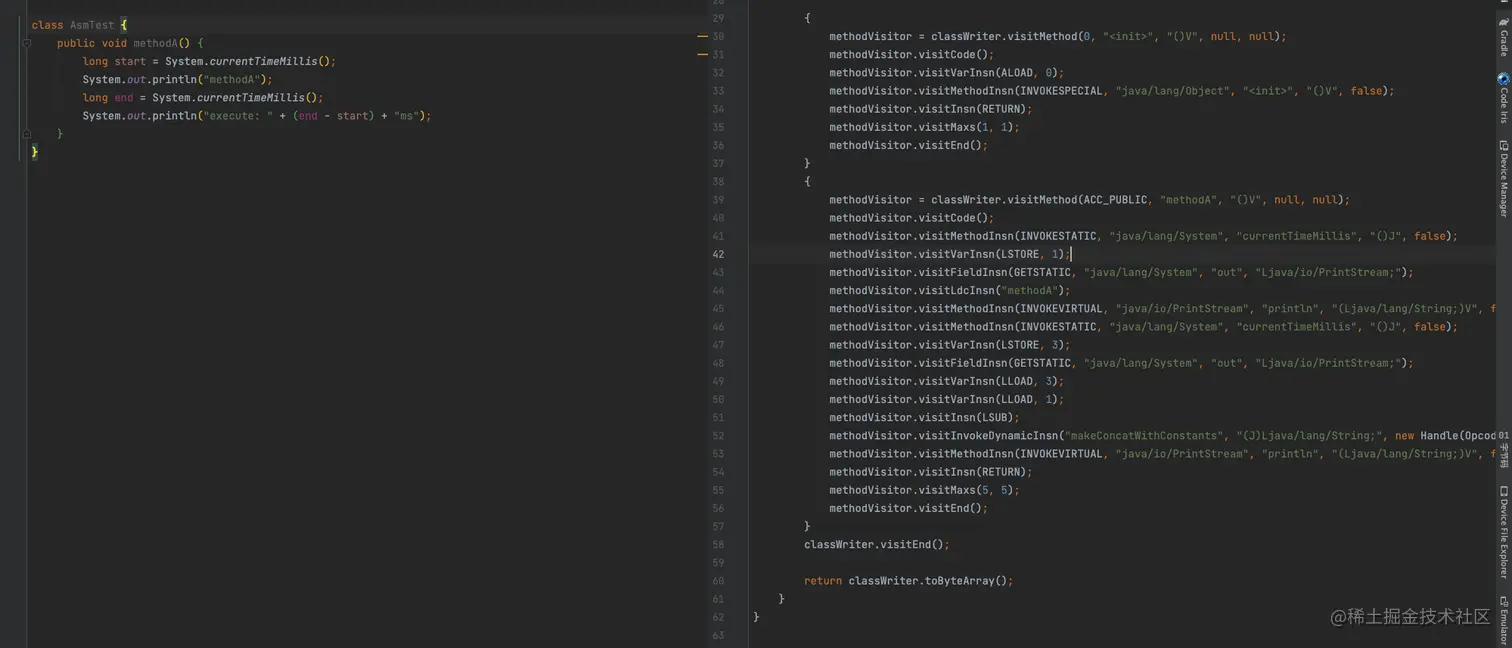This screenshot has width=1512, height=648.
Task: Click line number 30 in the gutter
Action: 717,36
